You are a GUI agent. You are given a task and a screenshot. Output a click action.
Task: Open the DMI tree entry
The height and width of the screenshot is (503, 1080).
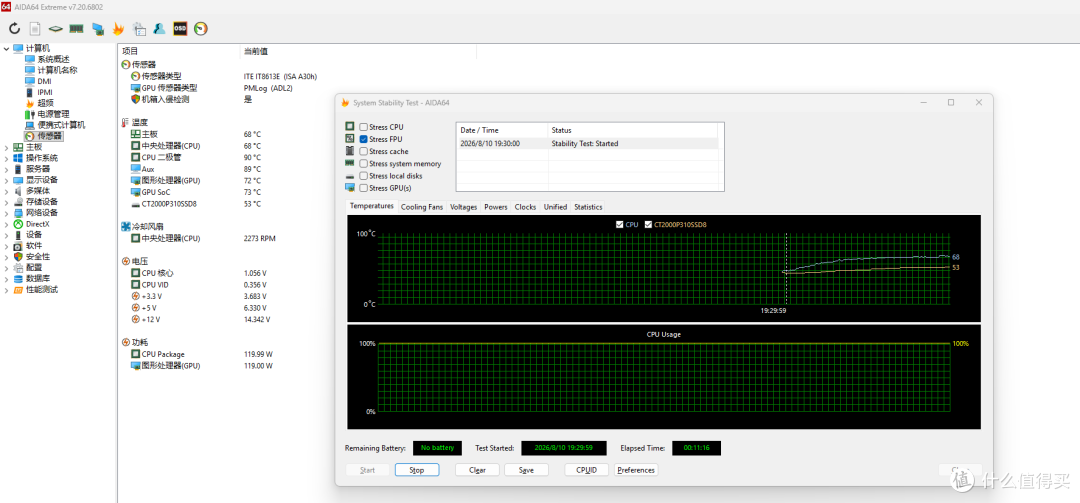coord(44,81)
